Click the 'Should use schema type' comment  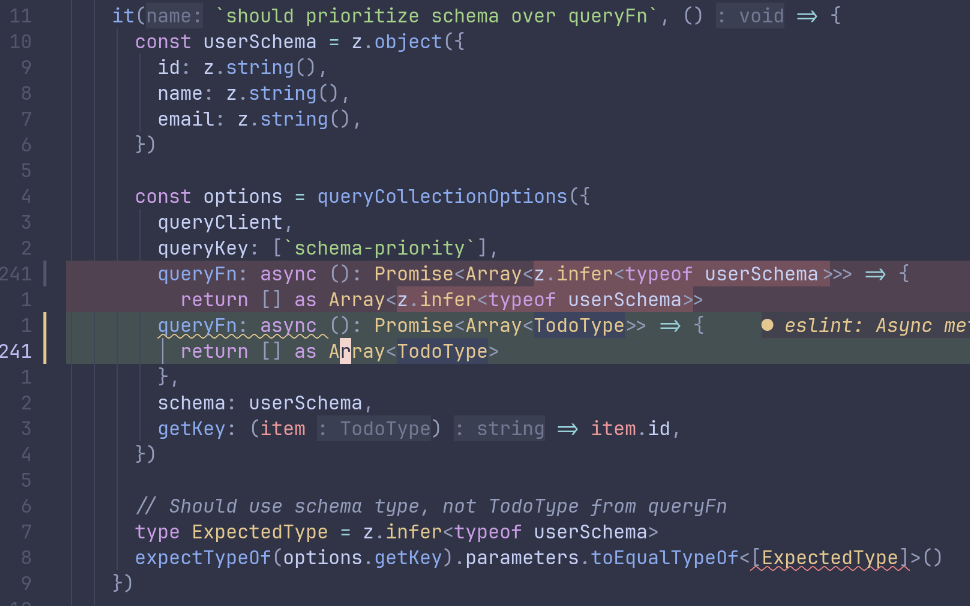430,506
